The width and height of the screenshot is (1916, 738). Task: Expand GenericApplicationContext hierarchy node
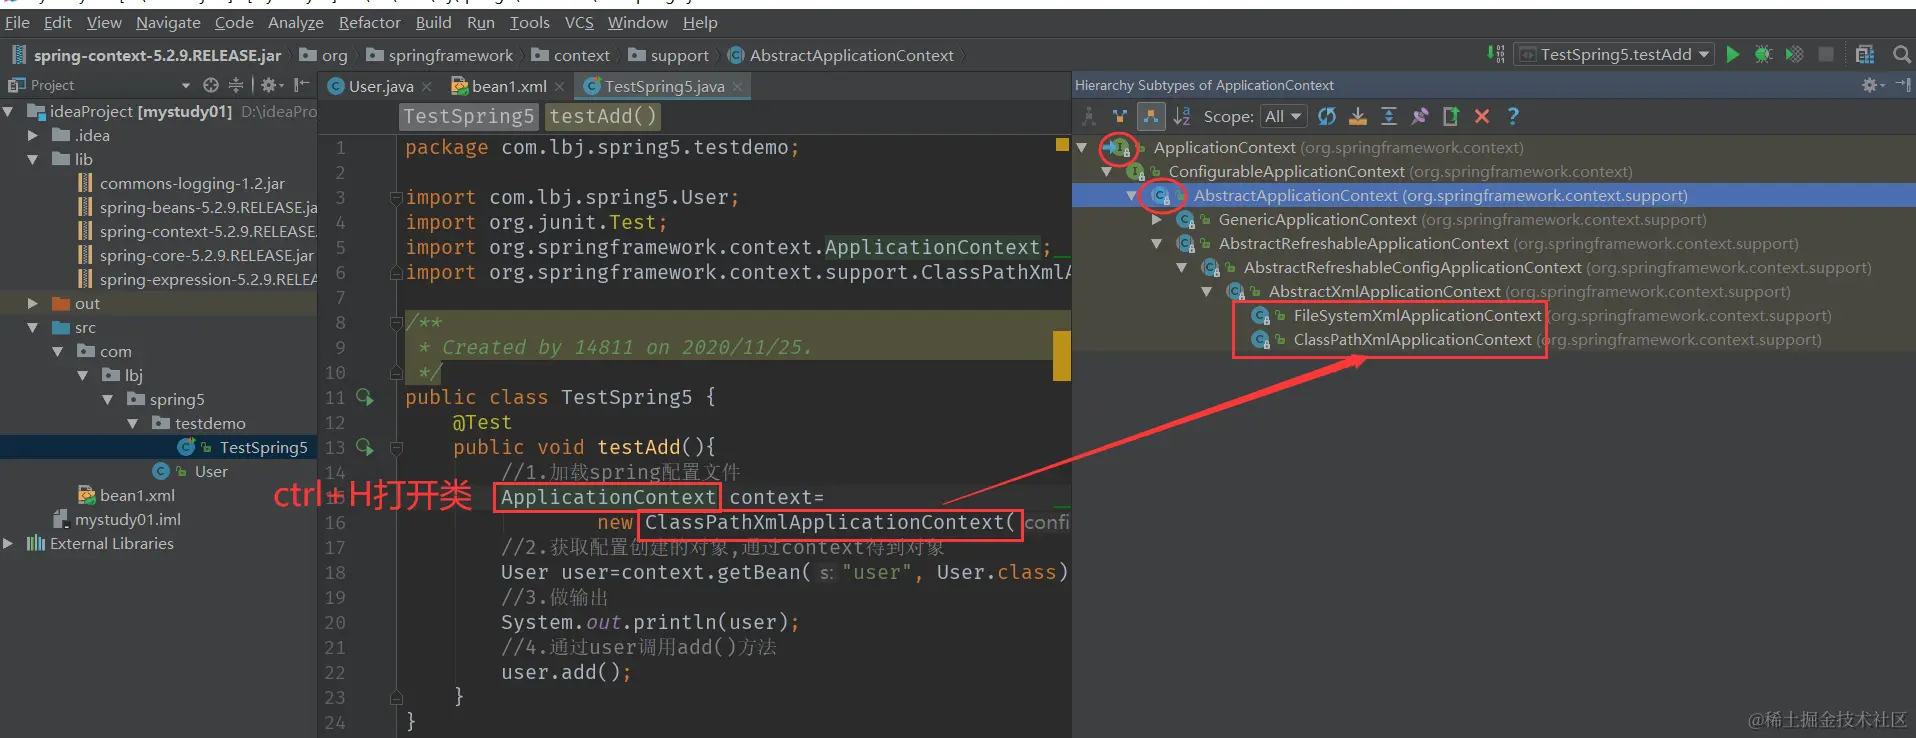(1157, 219)
